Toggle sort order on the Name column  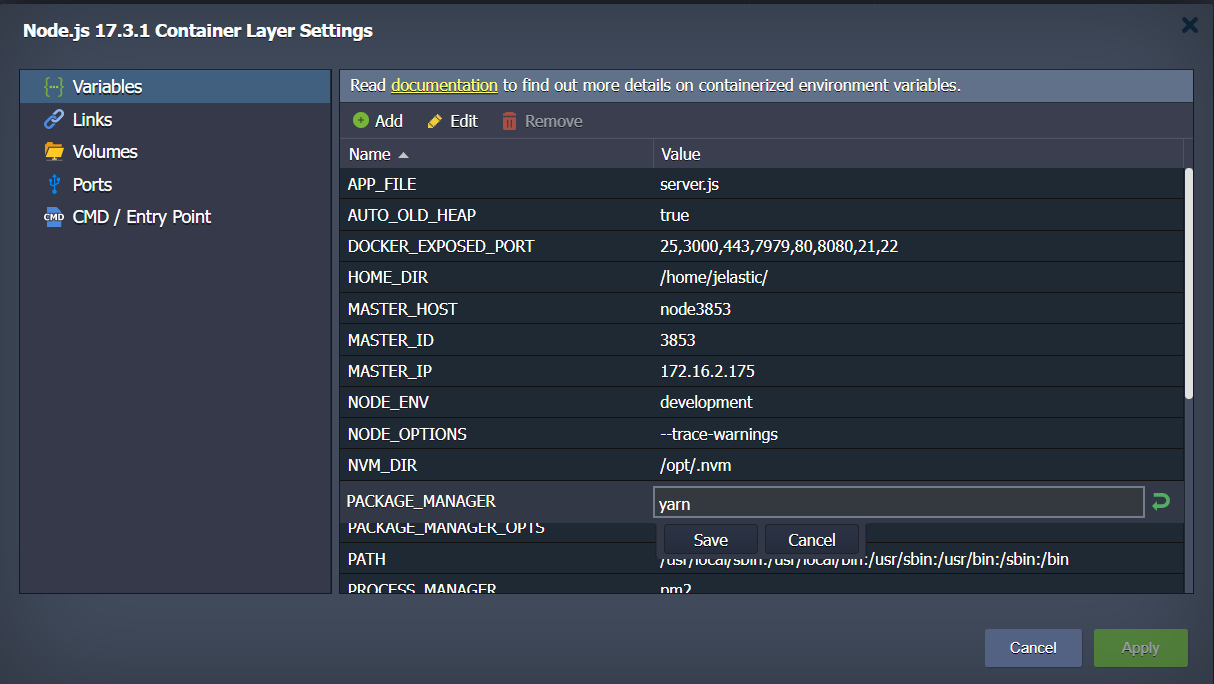click(369, 154)
